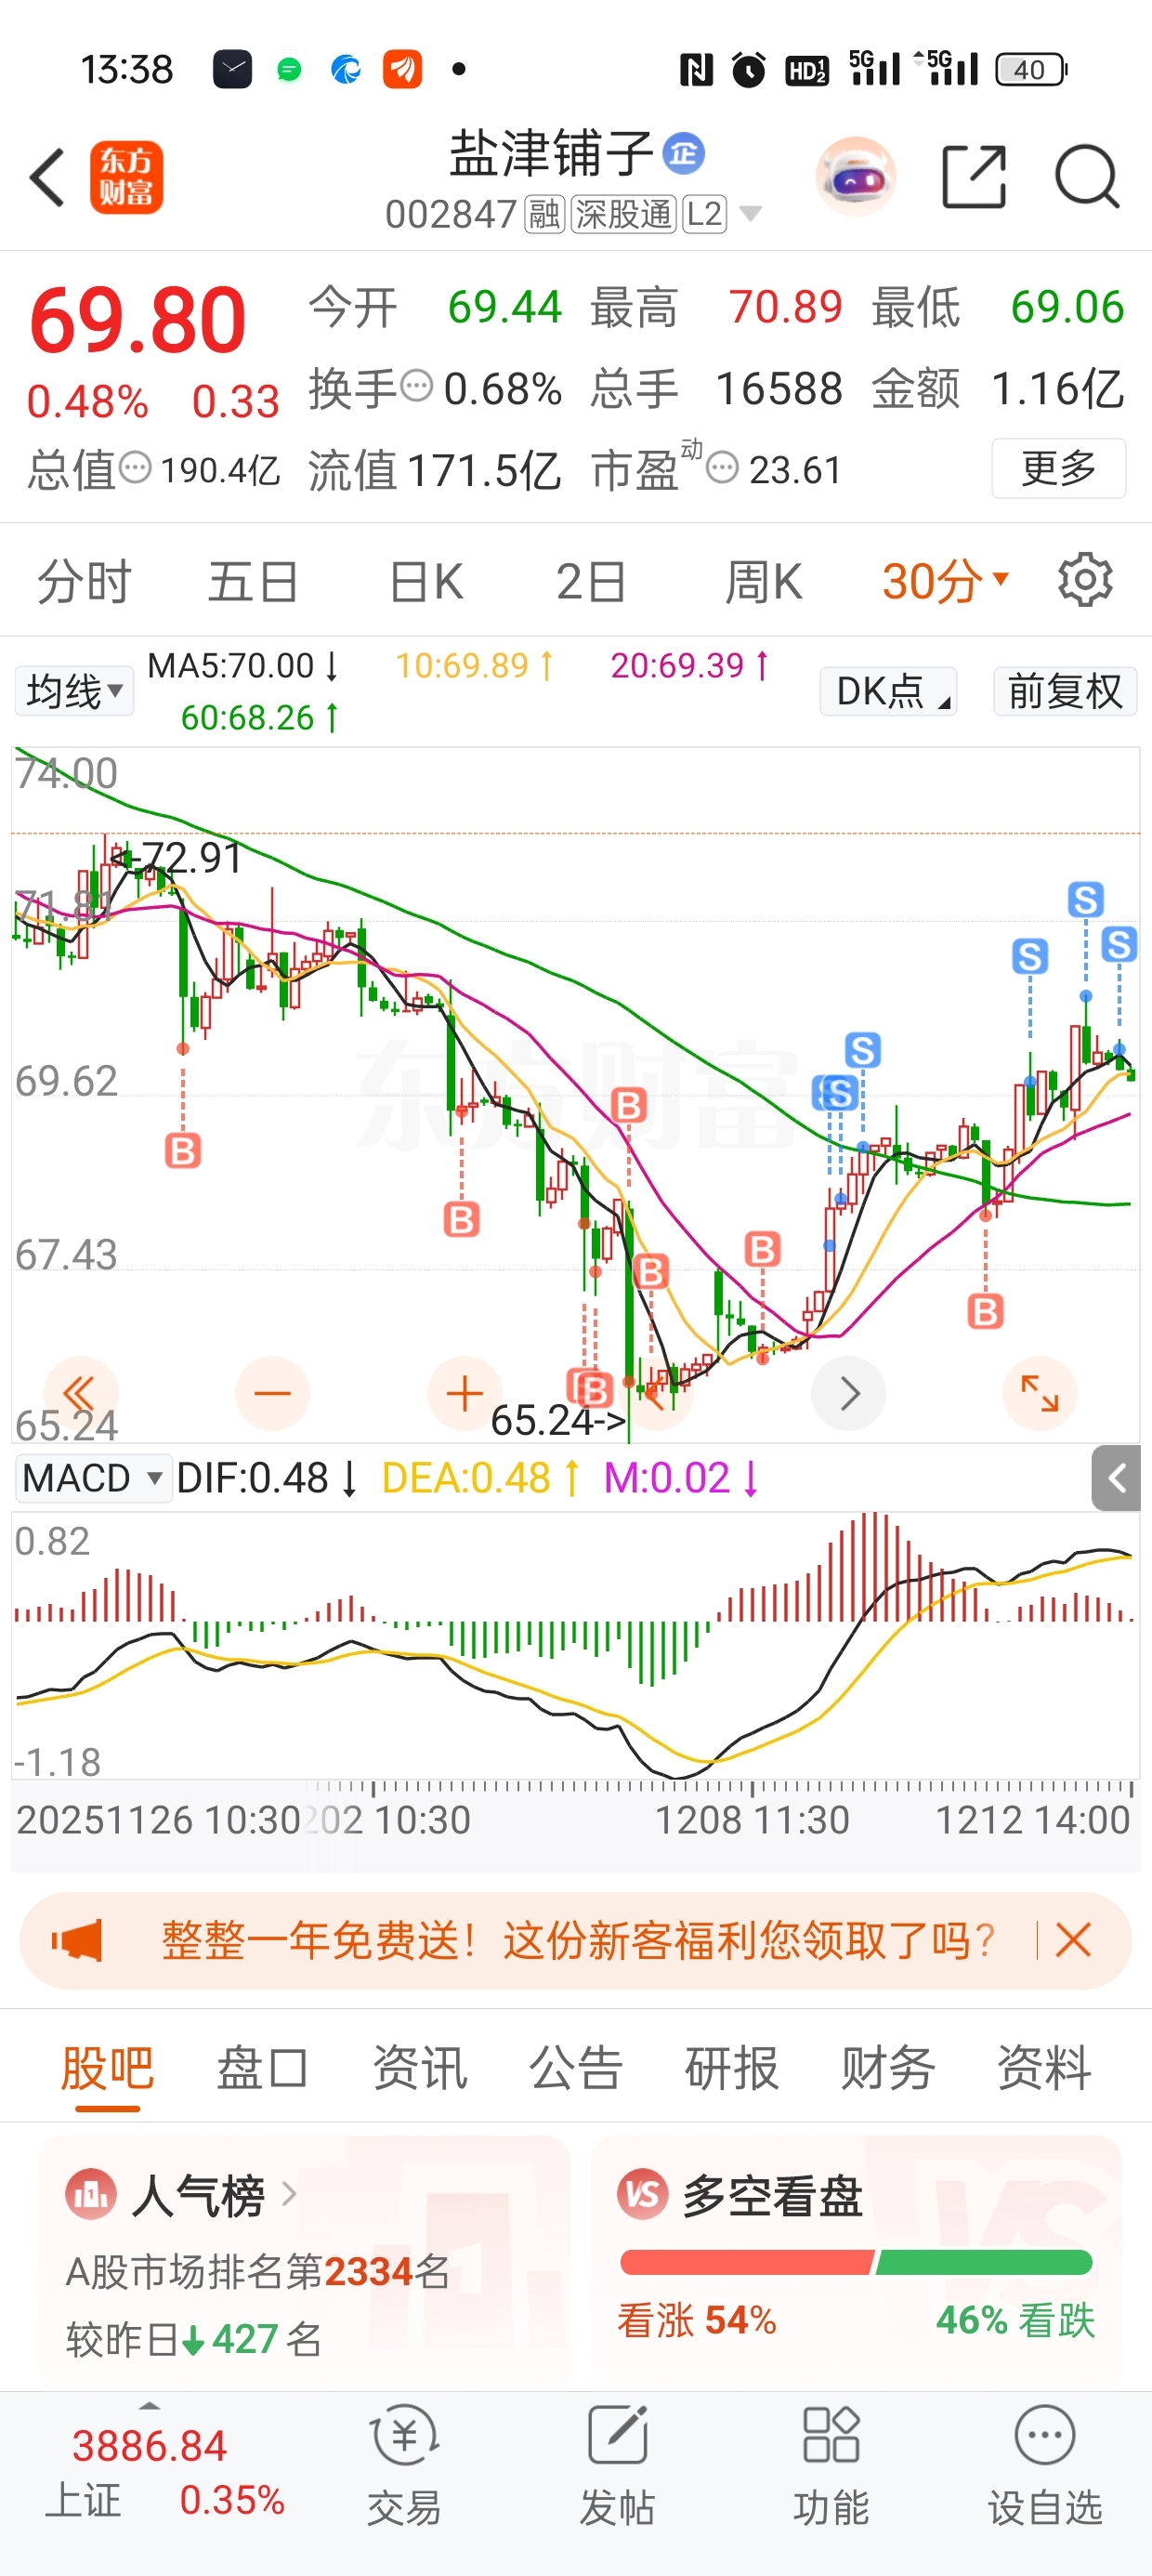Select the 盘口 tab
This screenshot has width=1152, height=2576.
coord(263,2068)
